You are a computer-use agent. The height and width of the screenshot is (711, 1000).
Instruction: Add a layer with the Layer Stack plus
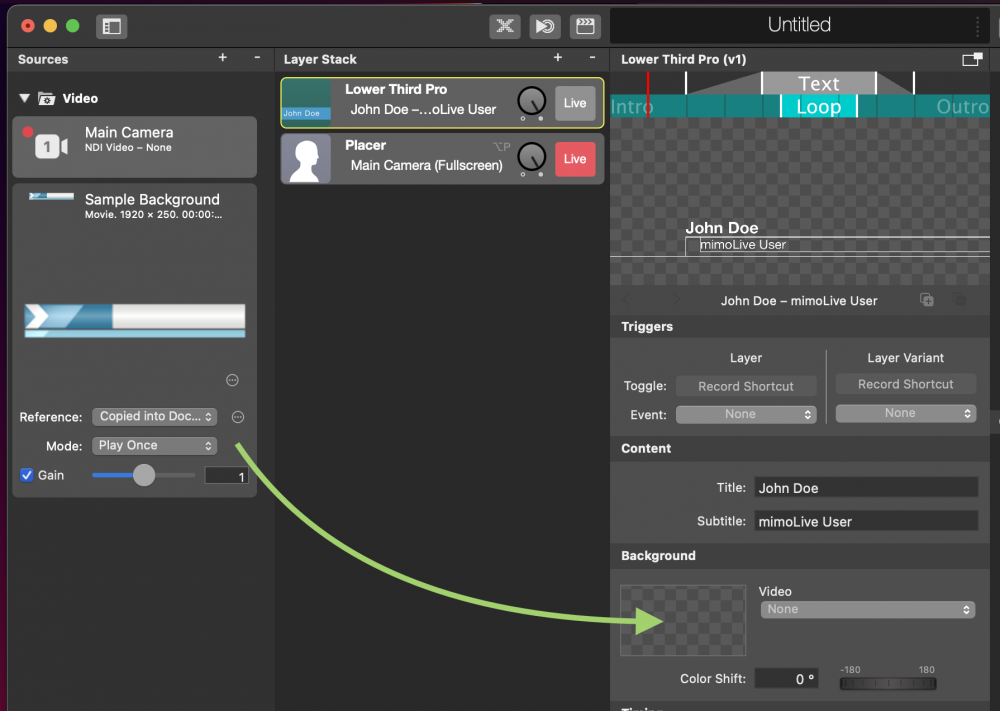(x=557, y=57)
